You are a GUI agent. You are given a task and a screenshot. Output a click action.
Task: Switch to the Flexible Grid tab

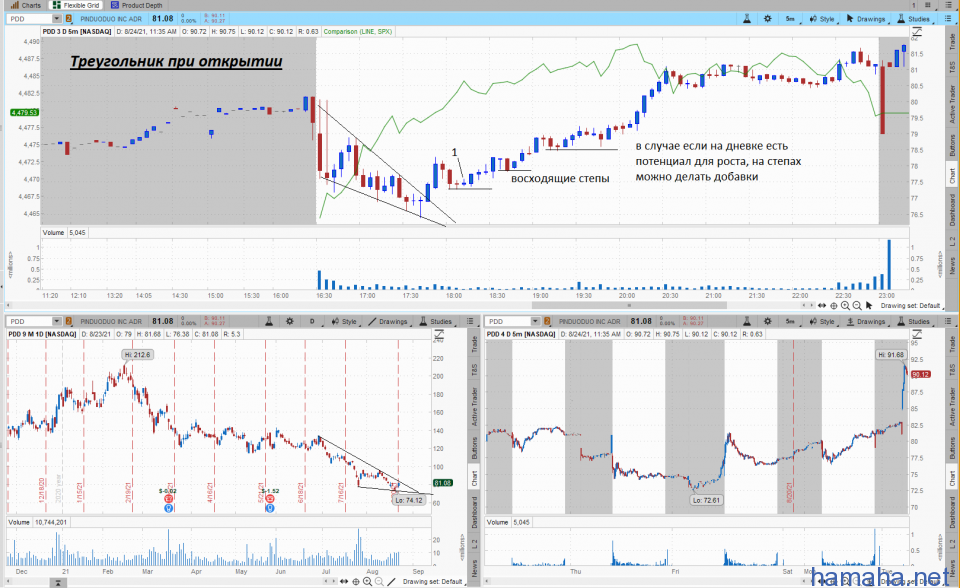(76, 5)
